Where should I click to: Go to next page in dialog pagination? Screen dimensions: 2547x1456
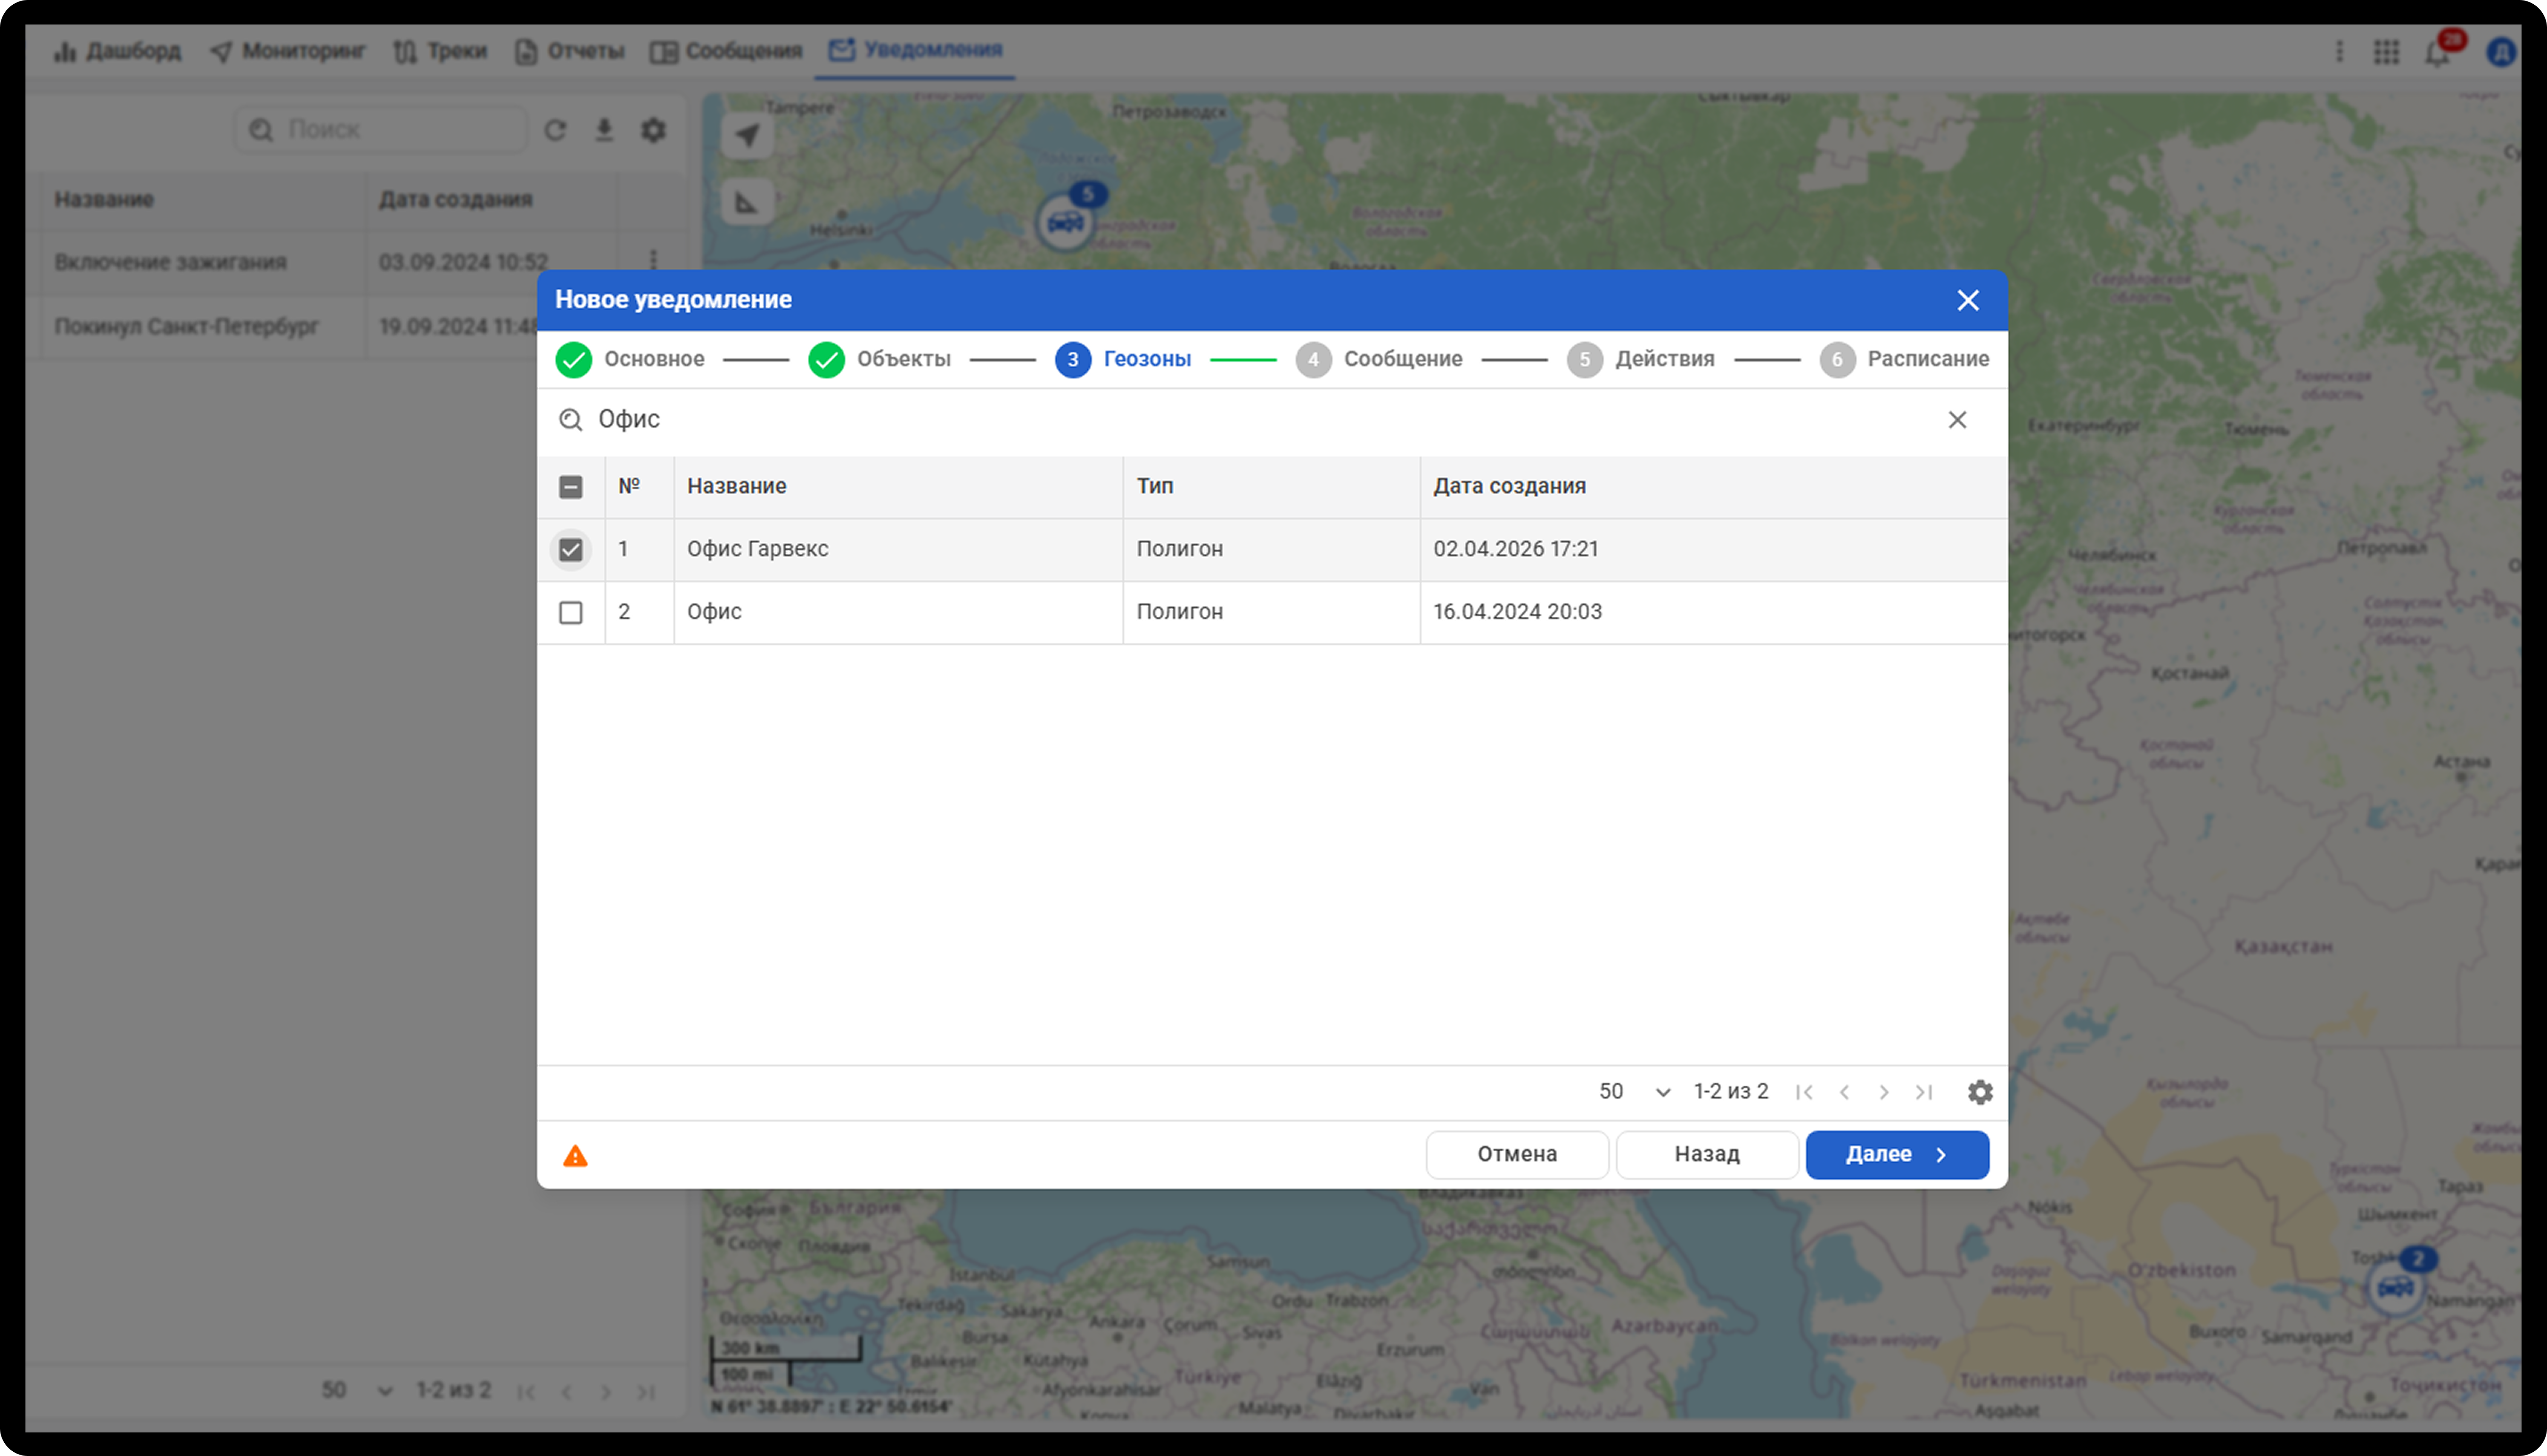coord(1884,1092)
